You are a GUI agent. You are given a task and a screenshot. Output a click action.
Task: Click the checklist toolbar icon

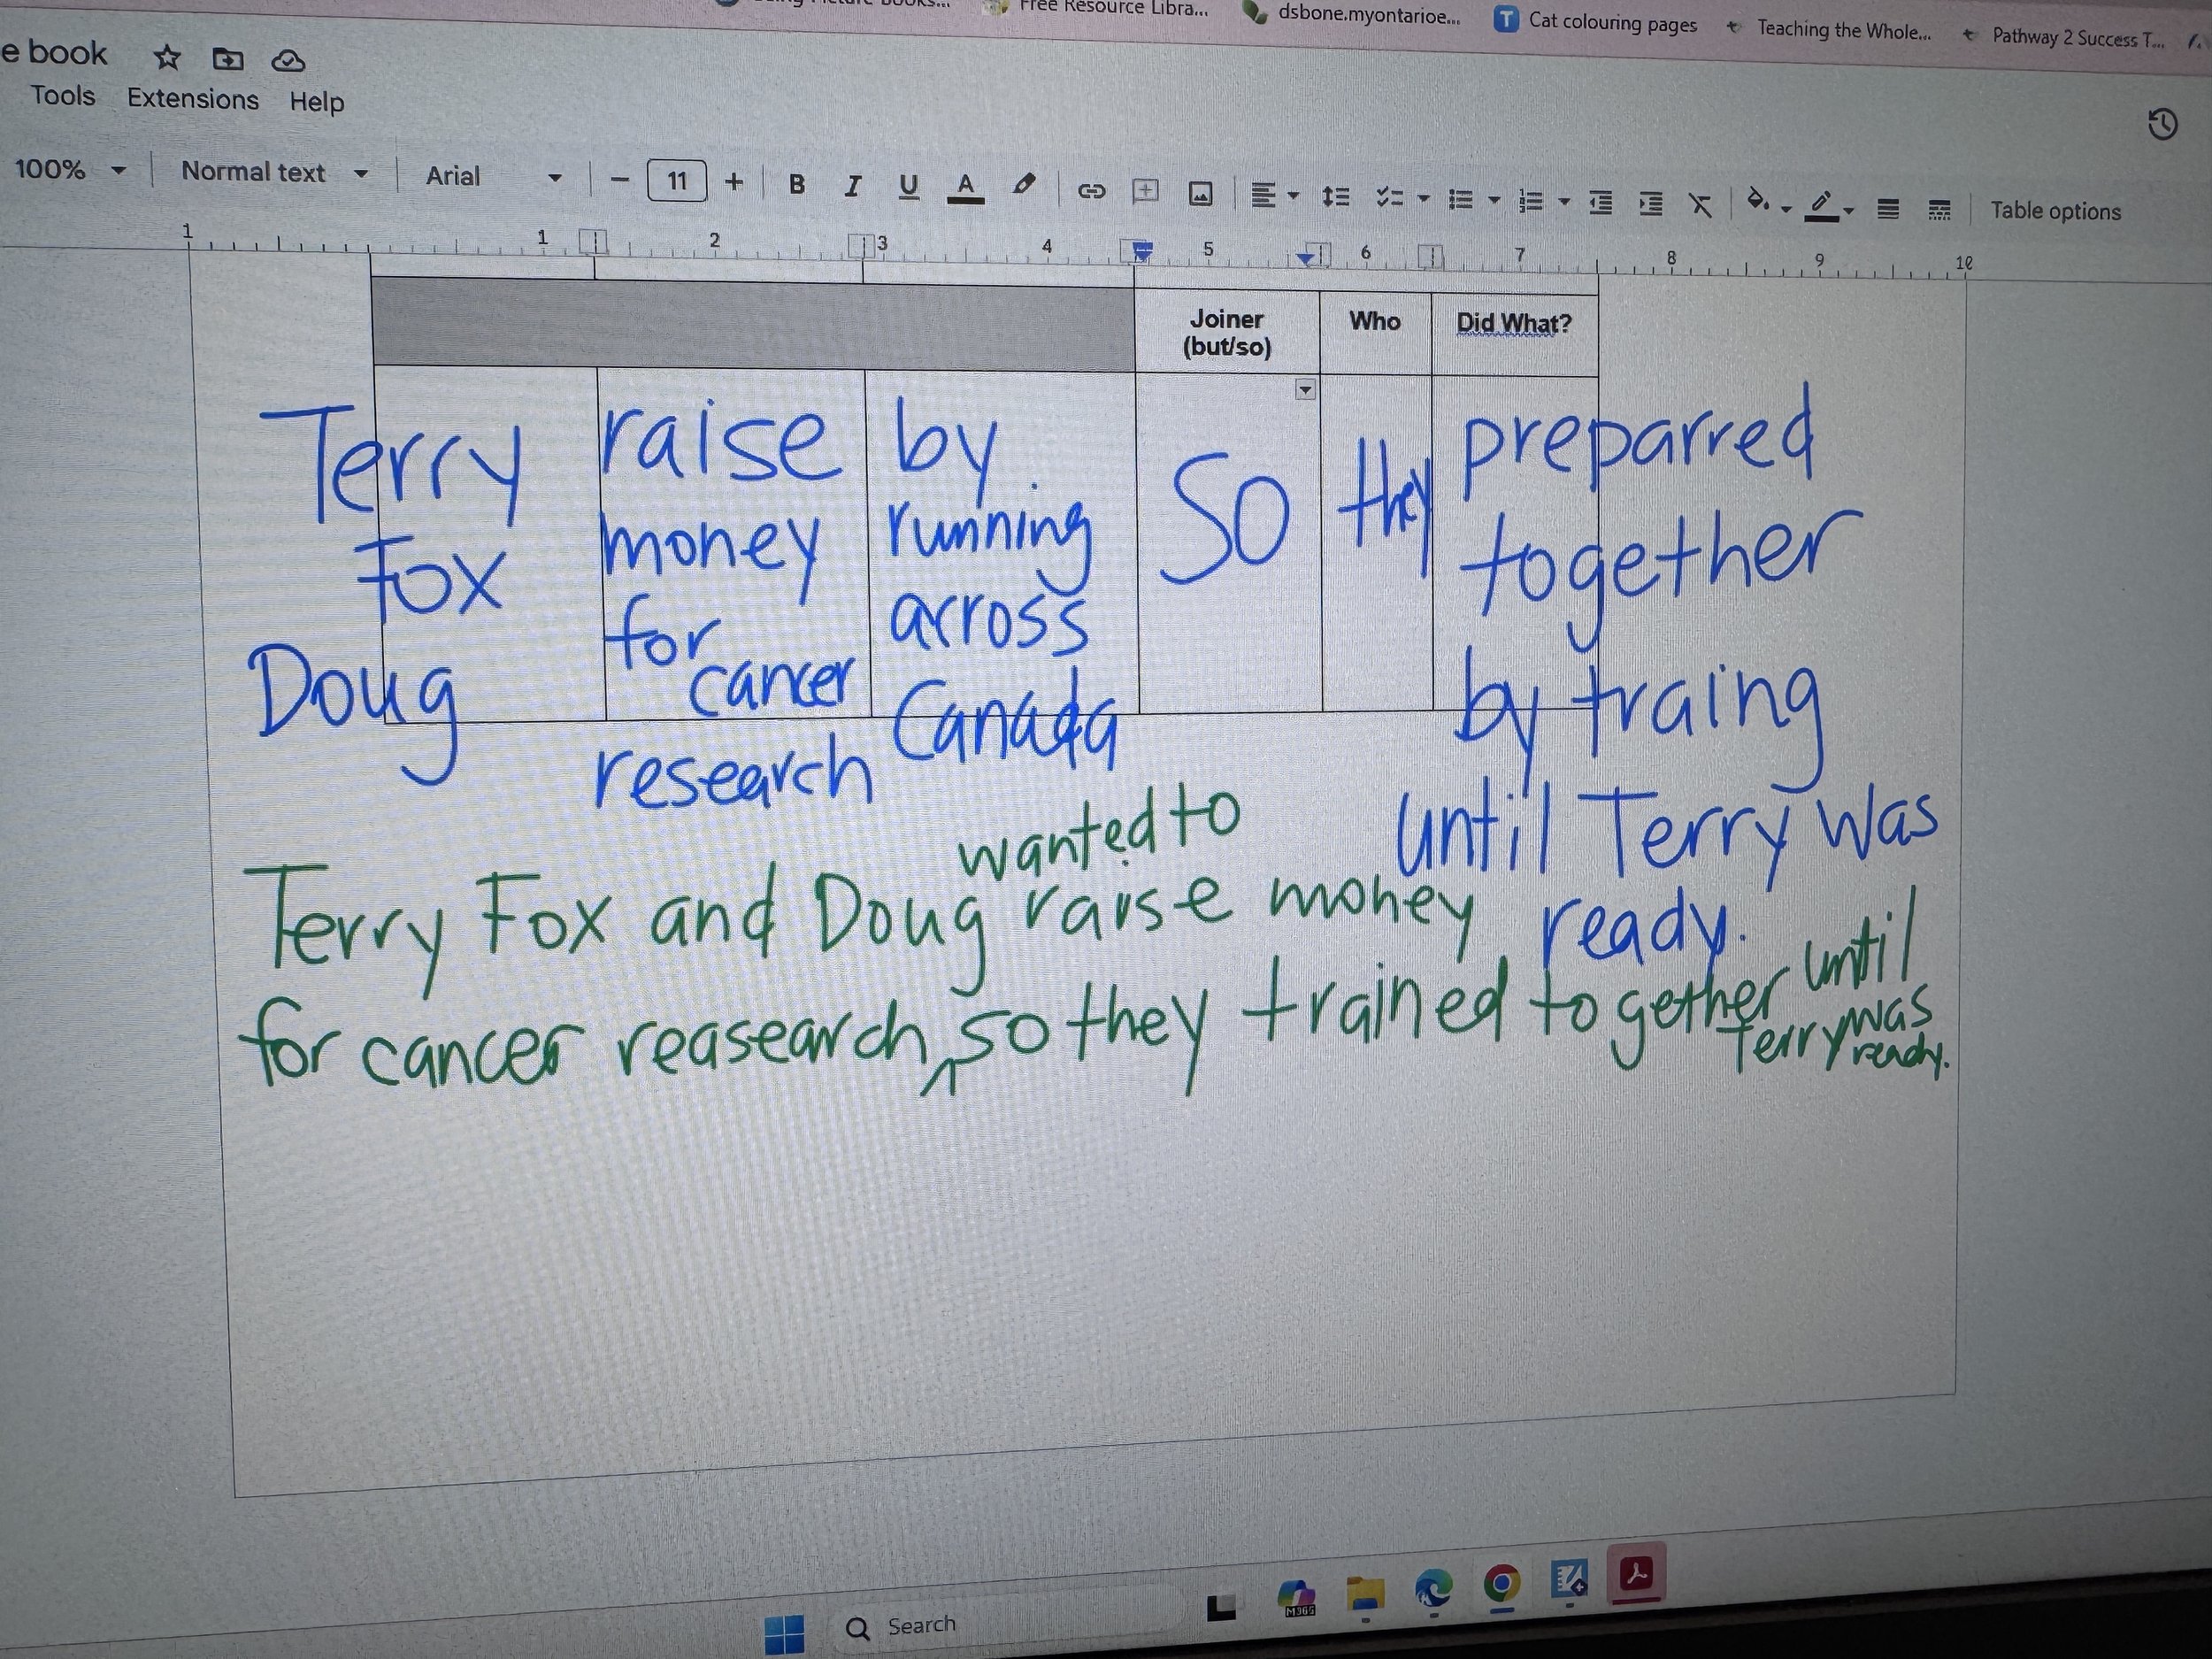[x=1389, y=198]
